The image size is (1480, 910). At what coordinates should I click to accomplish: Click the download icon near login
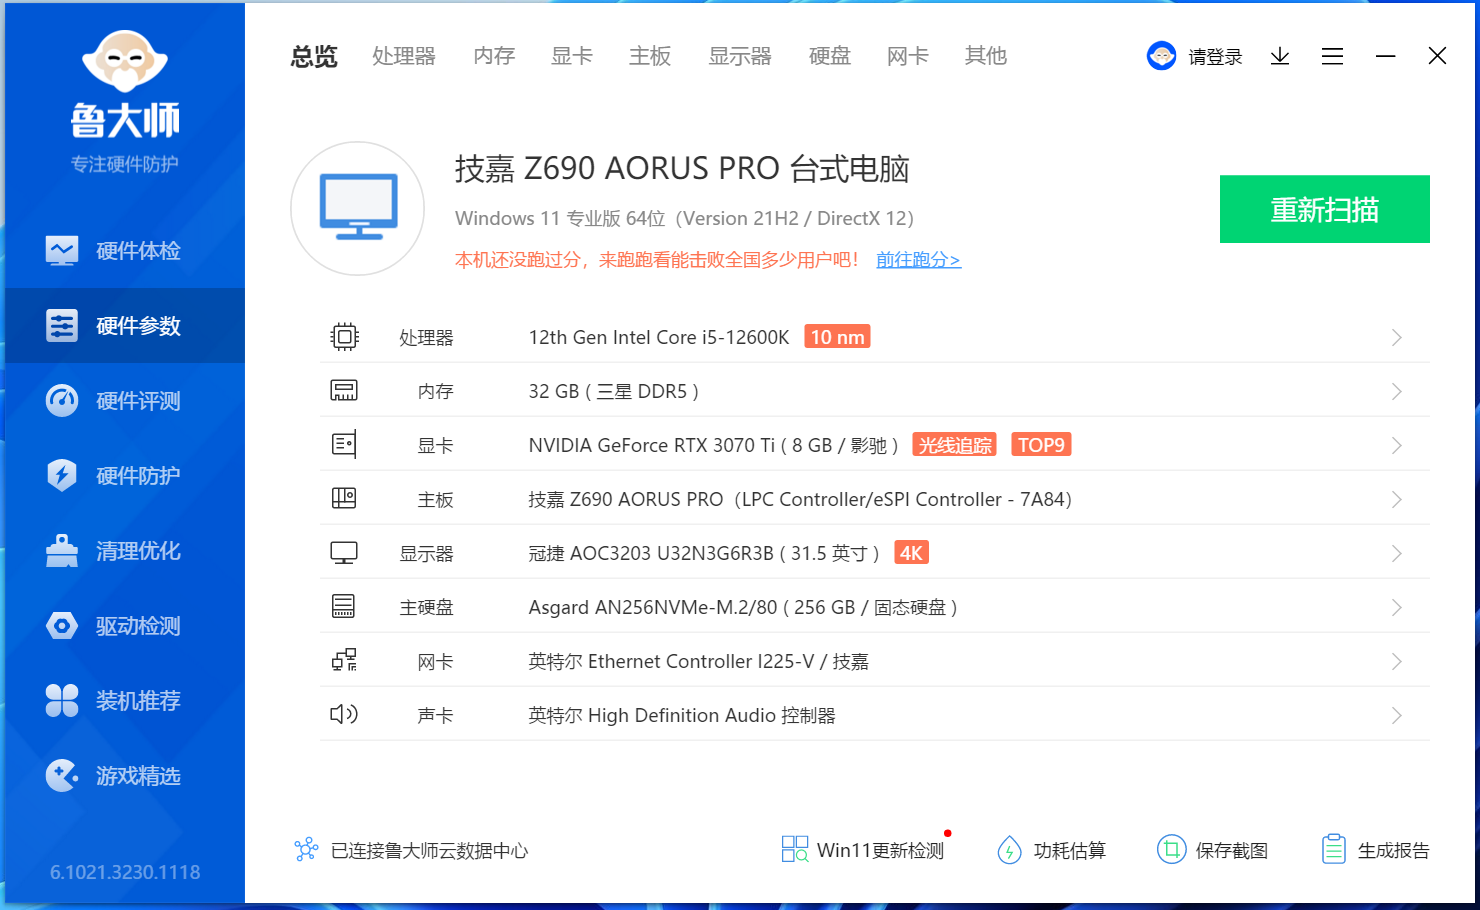pos(1279,56)
